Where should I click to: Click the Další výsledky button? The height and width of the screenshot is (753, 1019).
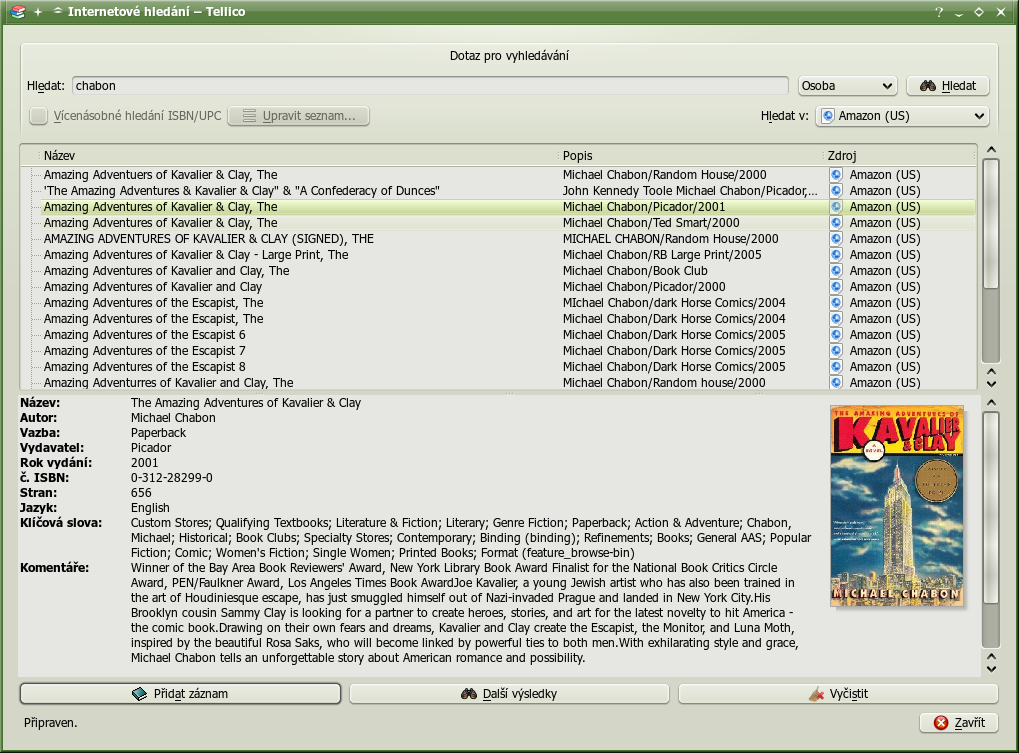click(509, 694)
